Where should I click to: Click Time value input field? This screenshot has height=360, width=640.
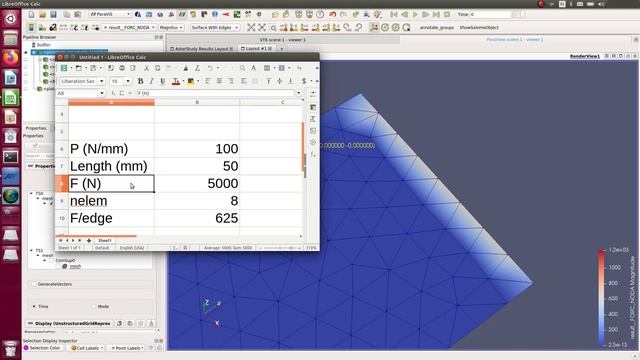(x=491, y=14)
